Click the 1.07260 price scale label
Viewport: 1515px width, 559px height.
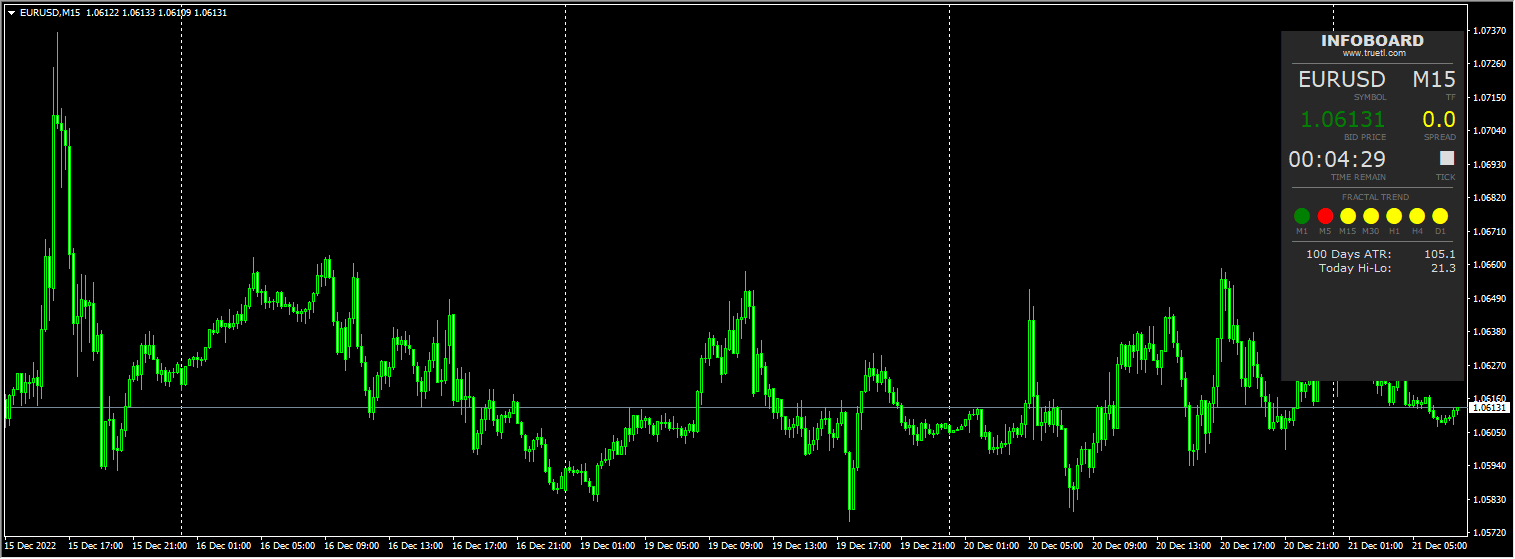[x=1489, y=64]
